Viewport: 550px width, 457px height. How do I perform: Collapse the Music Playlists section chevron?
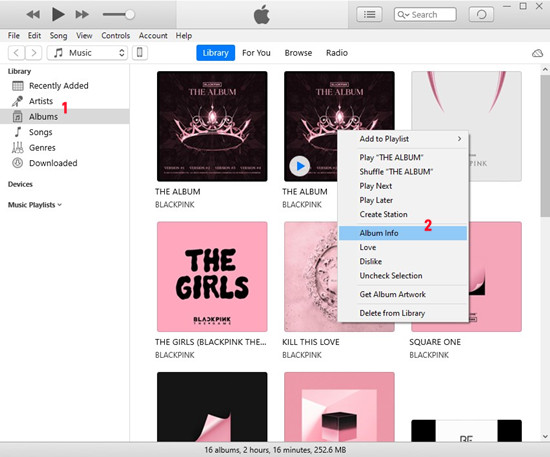tap(60, 204)
